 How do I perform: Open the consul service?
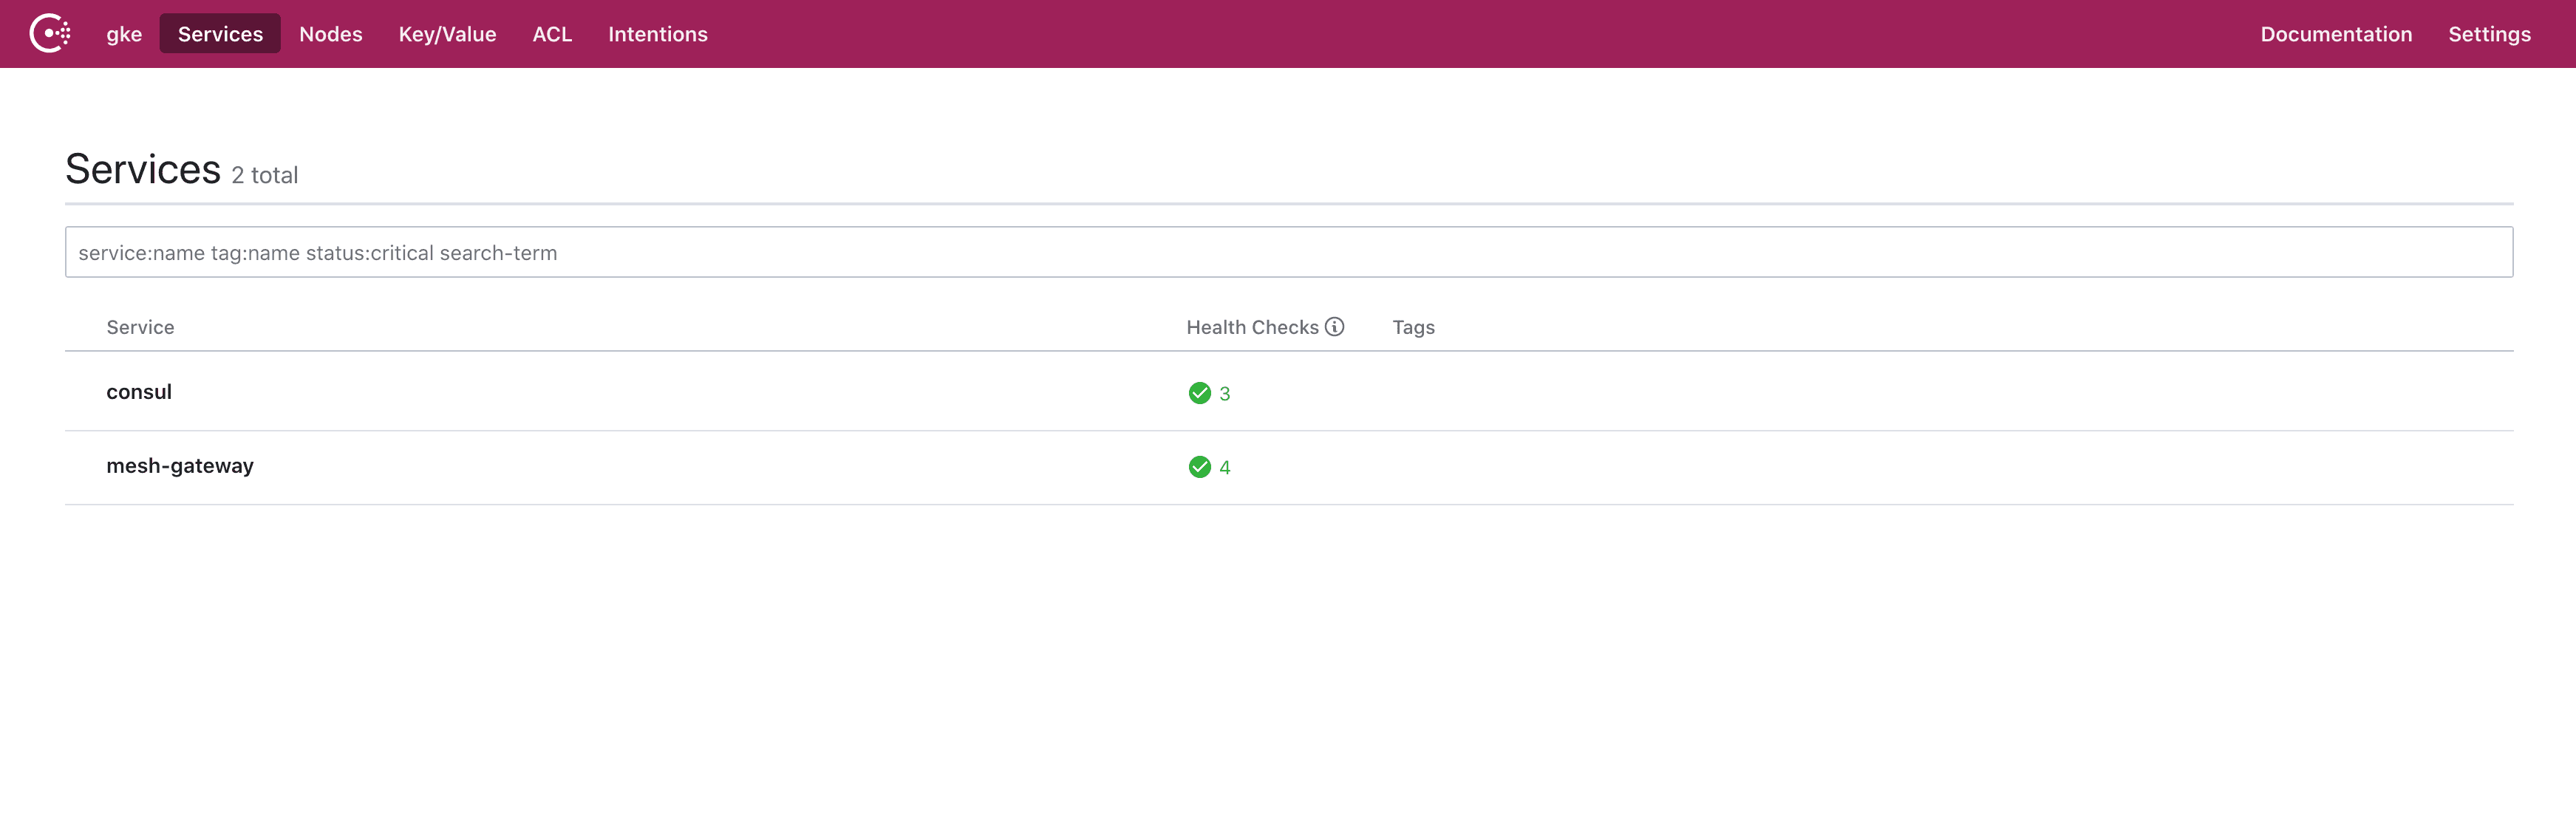(x=139, y=392)
